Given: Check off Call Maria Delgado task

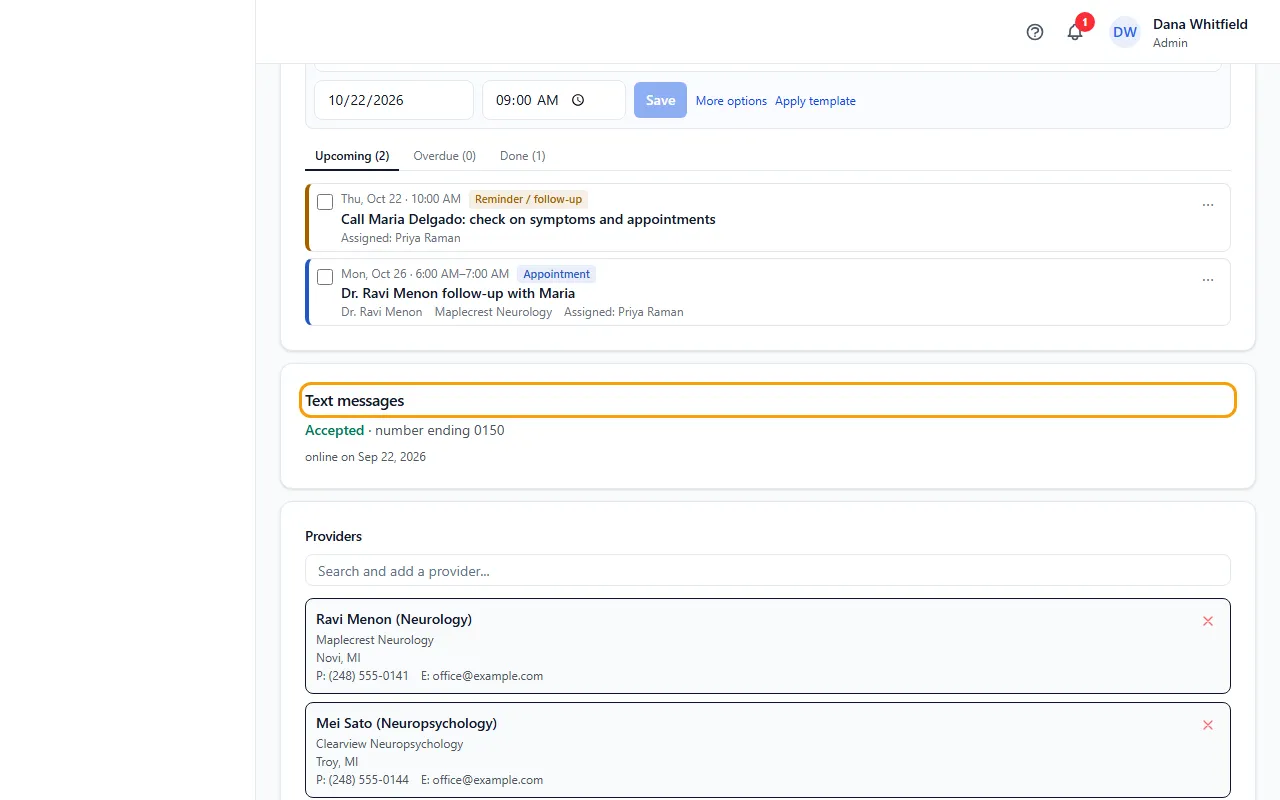Looking at the screenshot, I should point(325,202).
